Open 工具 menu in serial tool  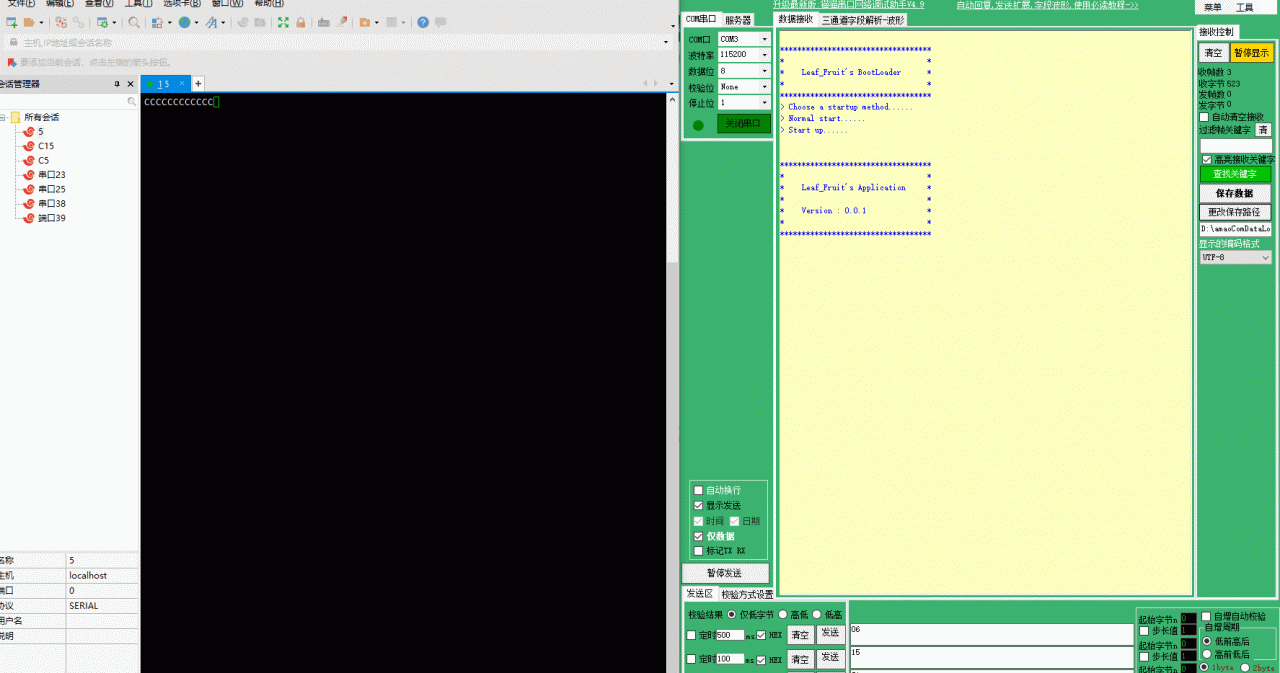click(1245, 7)
